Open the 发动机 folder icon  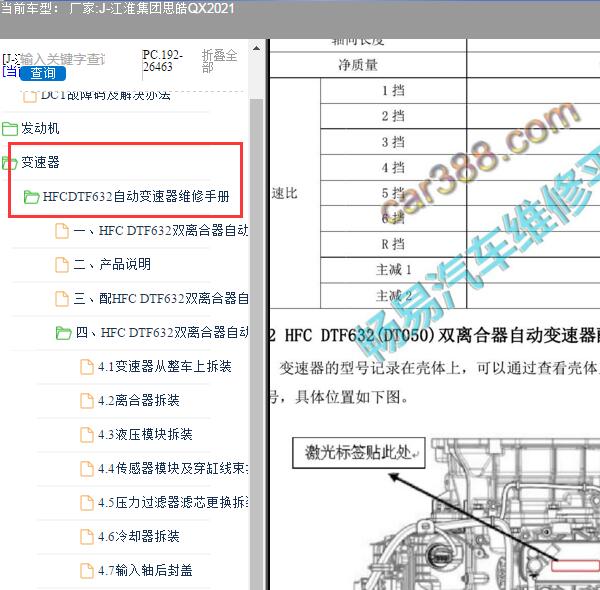(x=10, y=129)
